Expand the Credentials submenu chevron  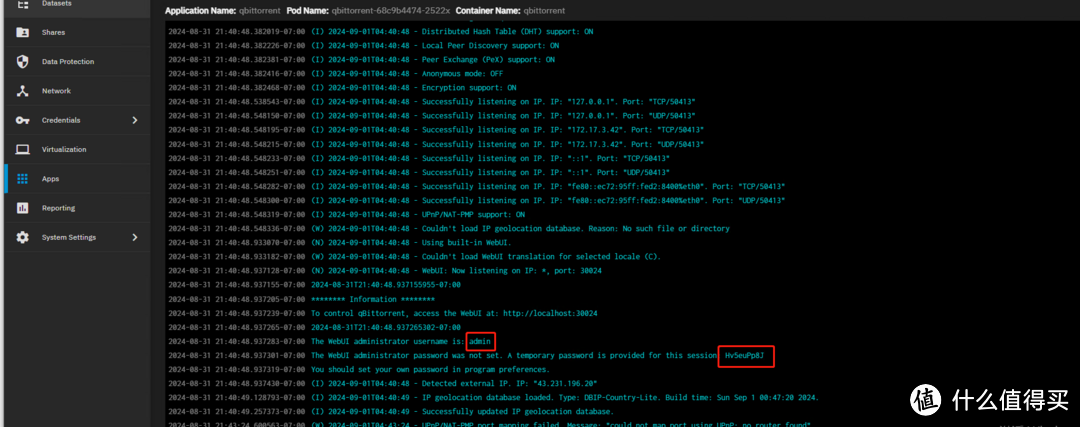pos(135,120)
